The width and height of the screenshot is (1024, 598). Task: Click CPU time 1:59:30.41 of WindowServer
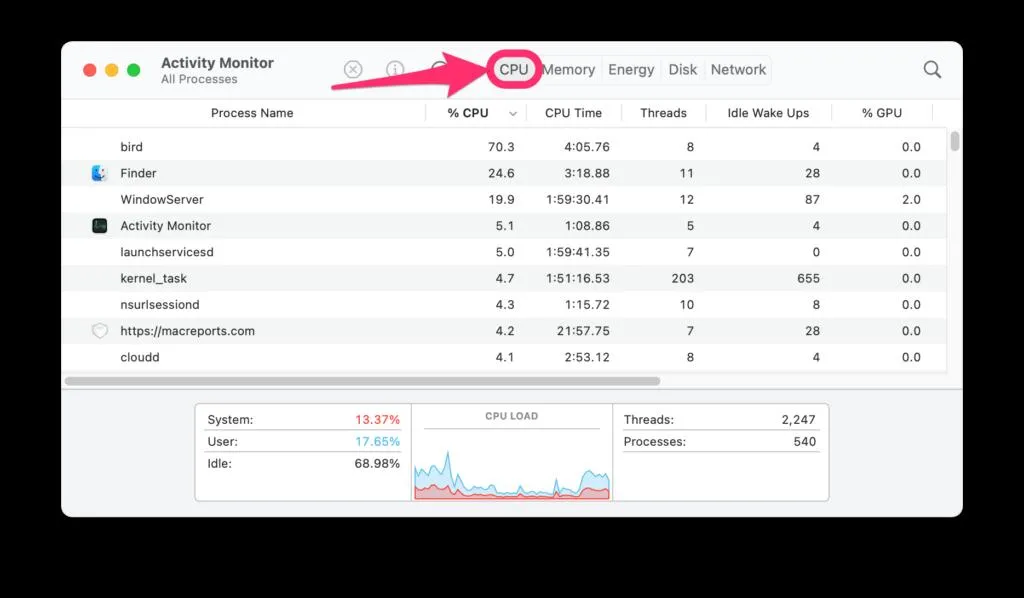coord(577,200)
